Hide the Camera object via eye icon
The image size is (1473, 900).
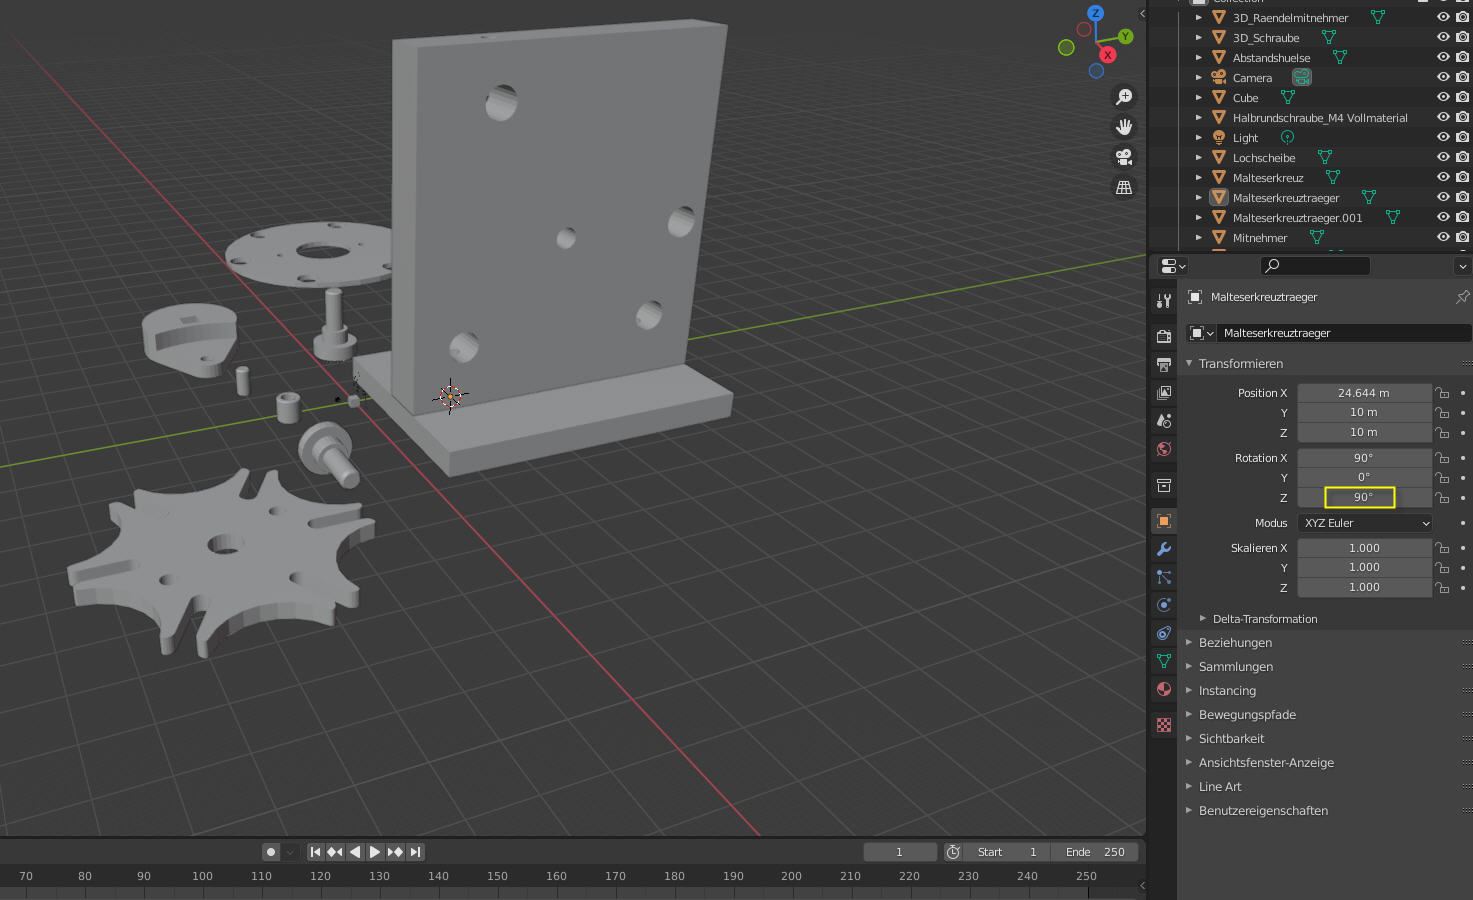(x=1443, y=77)
